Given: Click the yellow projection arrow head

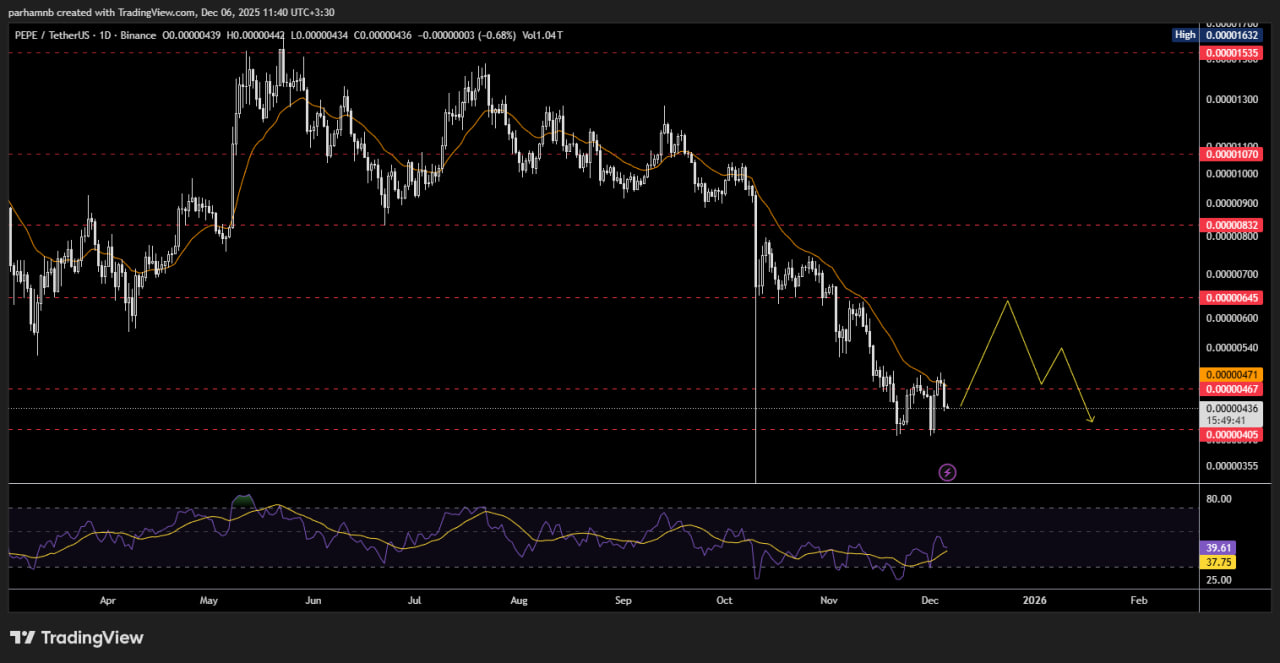Looking at the screenshot, I should point(1091,419).
